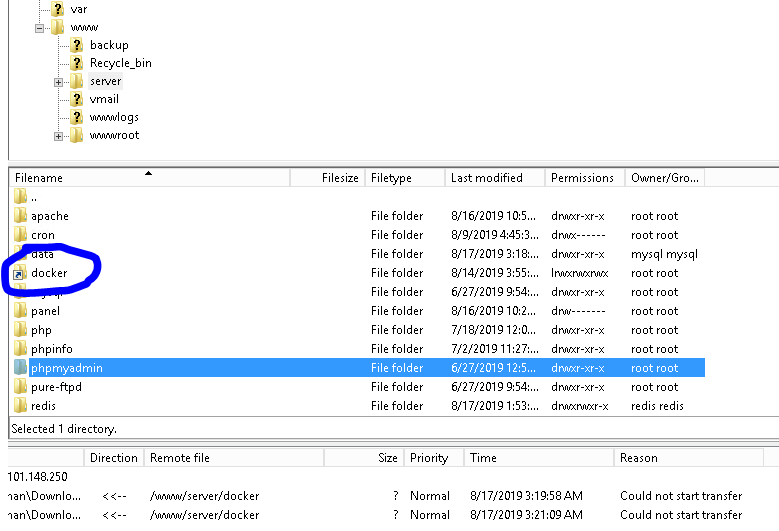
Task: Collapse the www tree node
Action: pyautogui.click(x=40, y=27)
